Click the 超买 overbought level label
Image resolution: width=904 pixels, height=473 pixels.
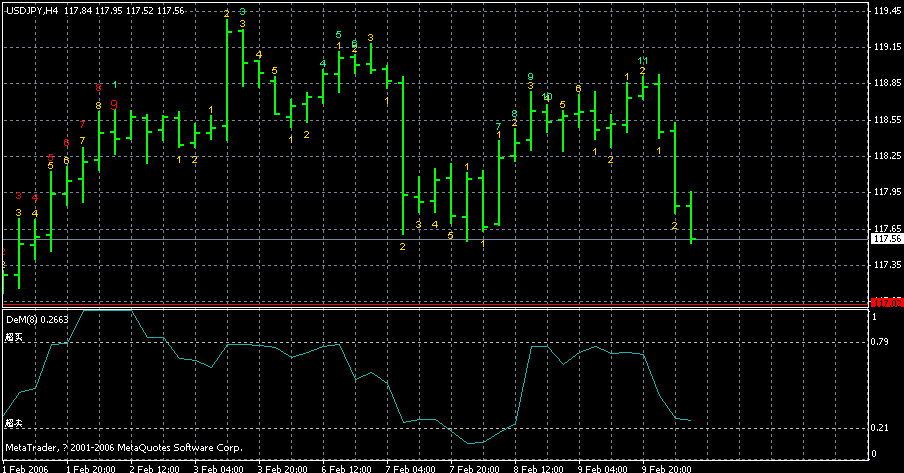(13, 338)
